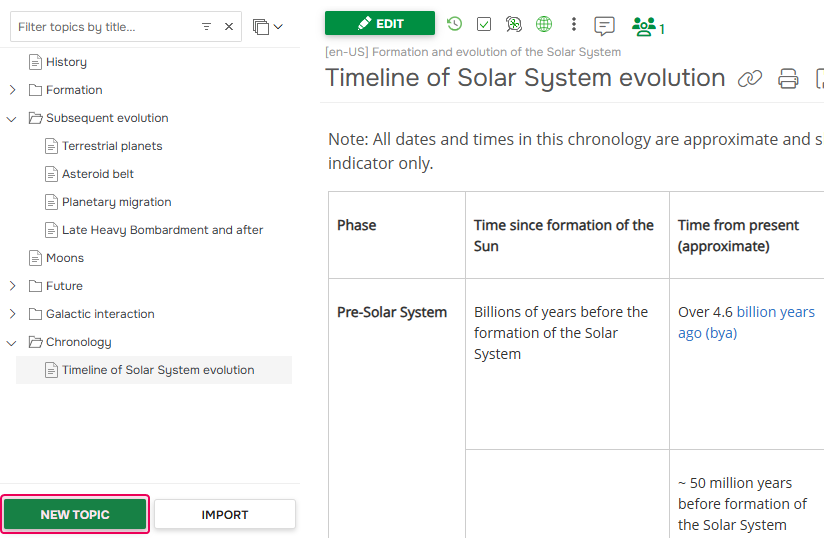Open Late Heavy Bombardment and after topic
This screenshot has height=538, width=824.
[x=162, y=230]
